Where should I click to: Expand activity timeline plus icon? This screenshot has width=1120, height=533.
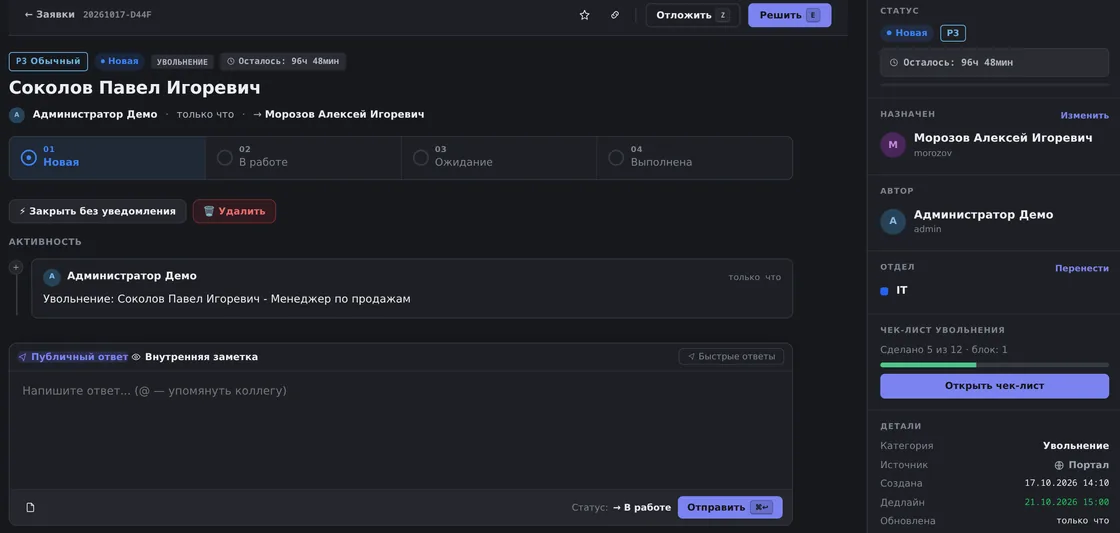(16, 267)
